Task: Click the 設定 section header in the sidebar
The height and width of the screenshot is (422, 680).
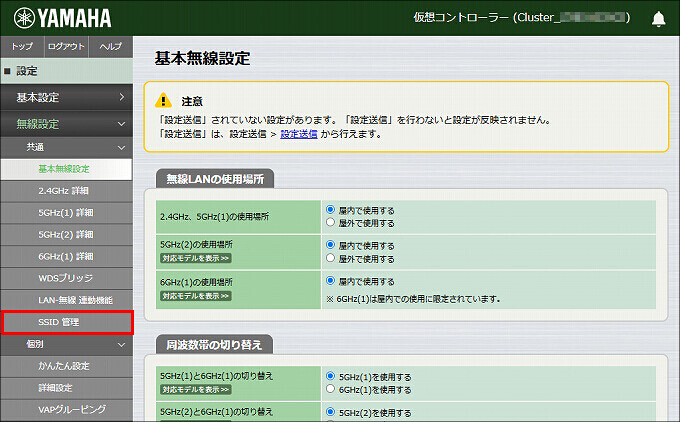Action: pyautogui.click(x=67, y=71)
